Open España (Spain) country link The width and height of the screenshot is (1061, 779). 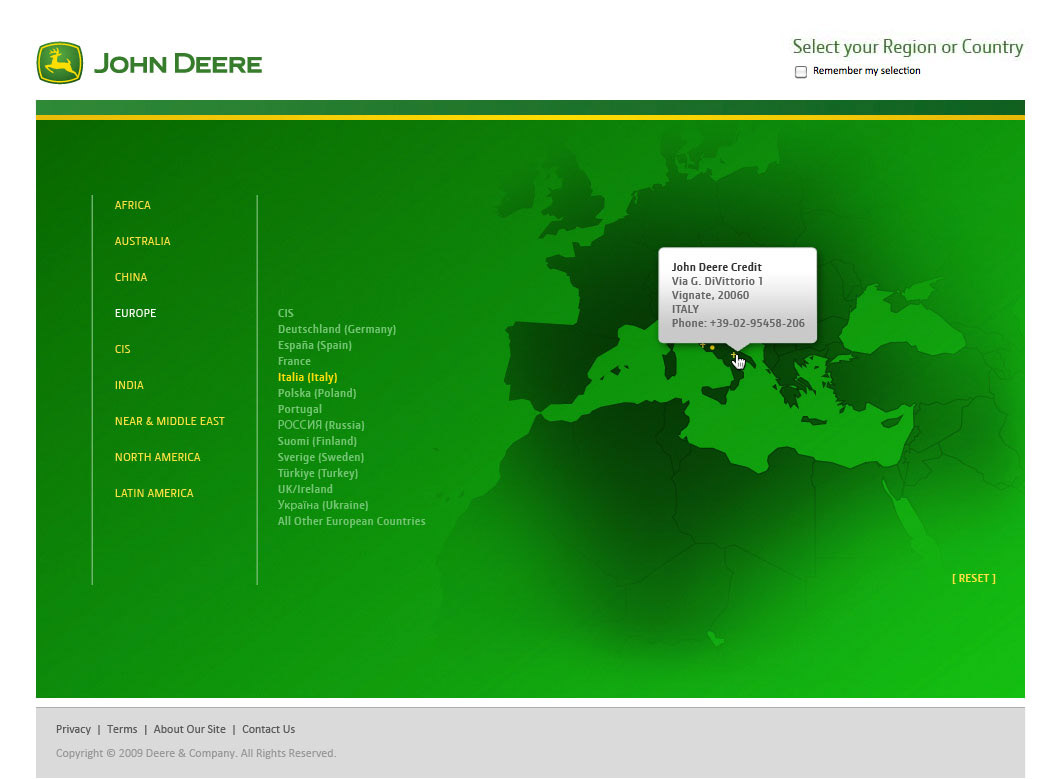point(315,345)
